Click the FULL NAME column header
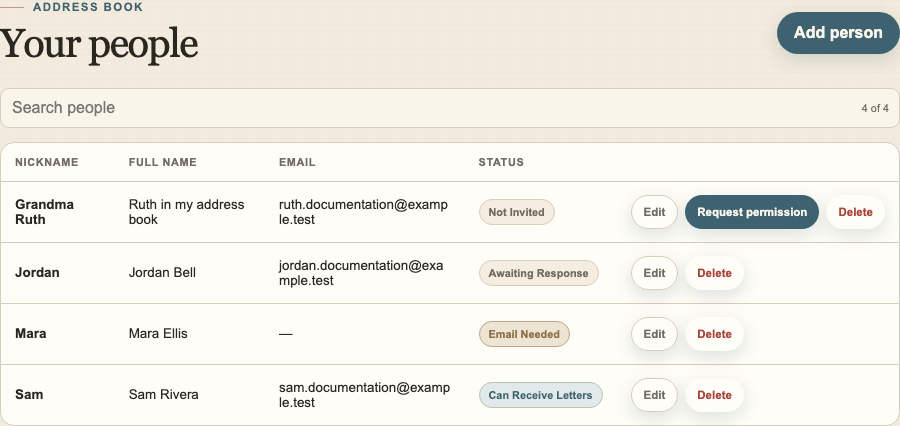Image resolution: width=900 pixels, height=426 pixels. click(162, 162)
